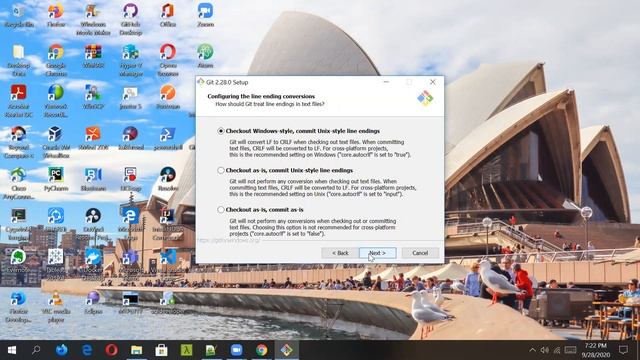
Task: Open the Acrobat Reader DC desktop shortcut
Action: [19, 101]
